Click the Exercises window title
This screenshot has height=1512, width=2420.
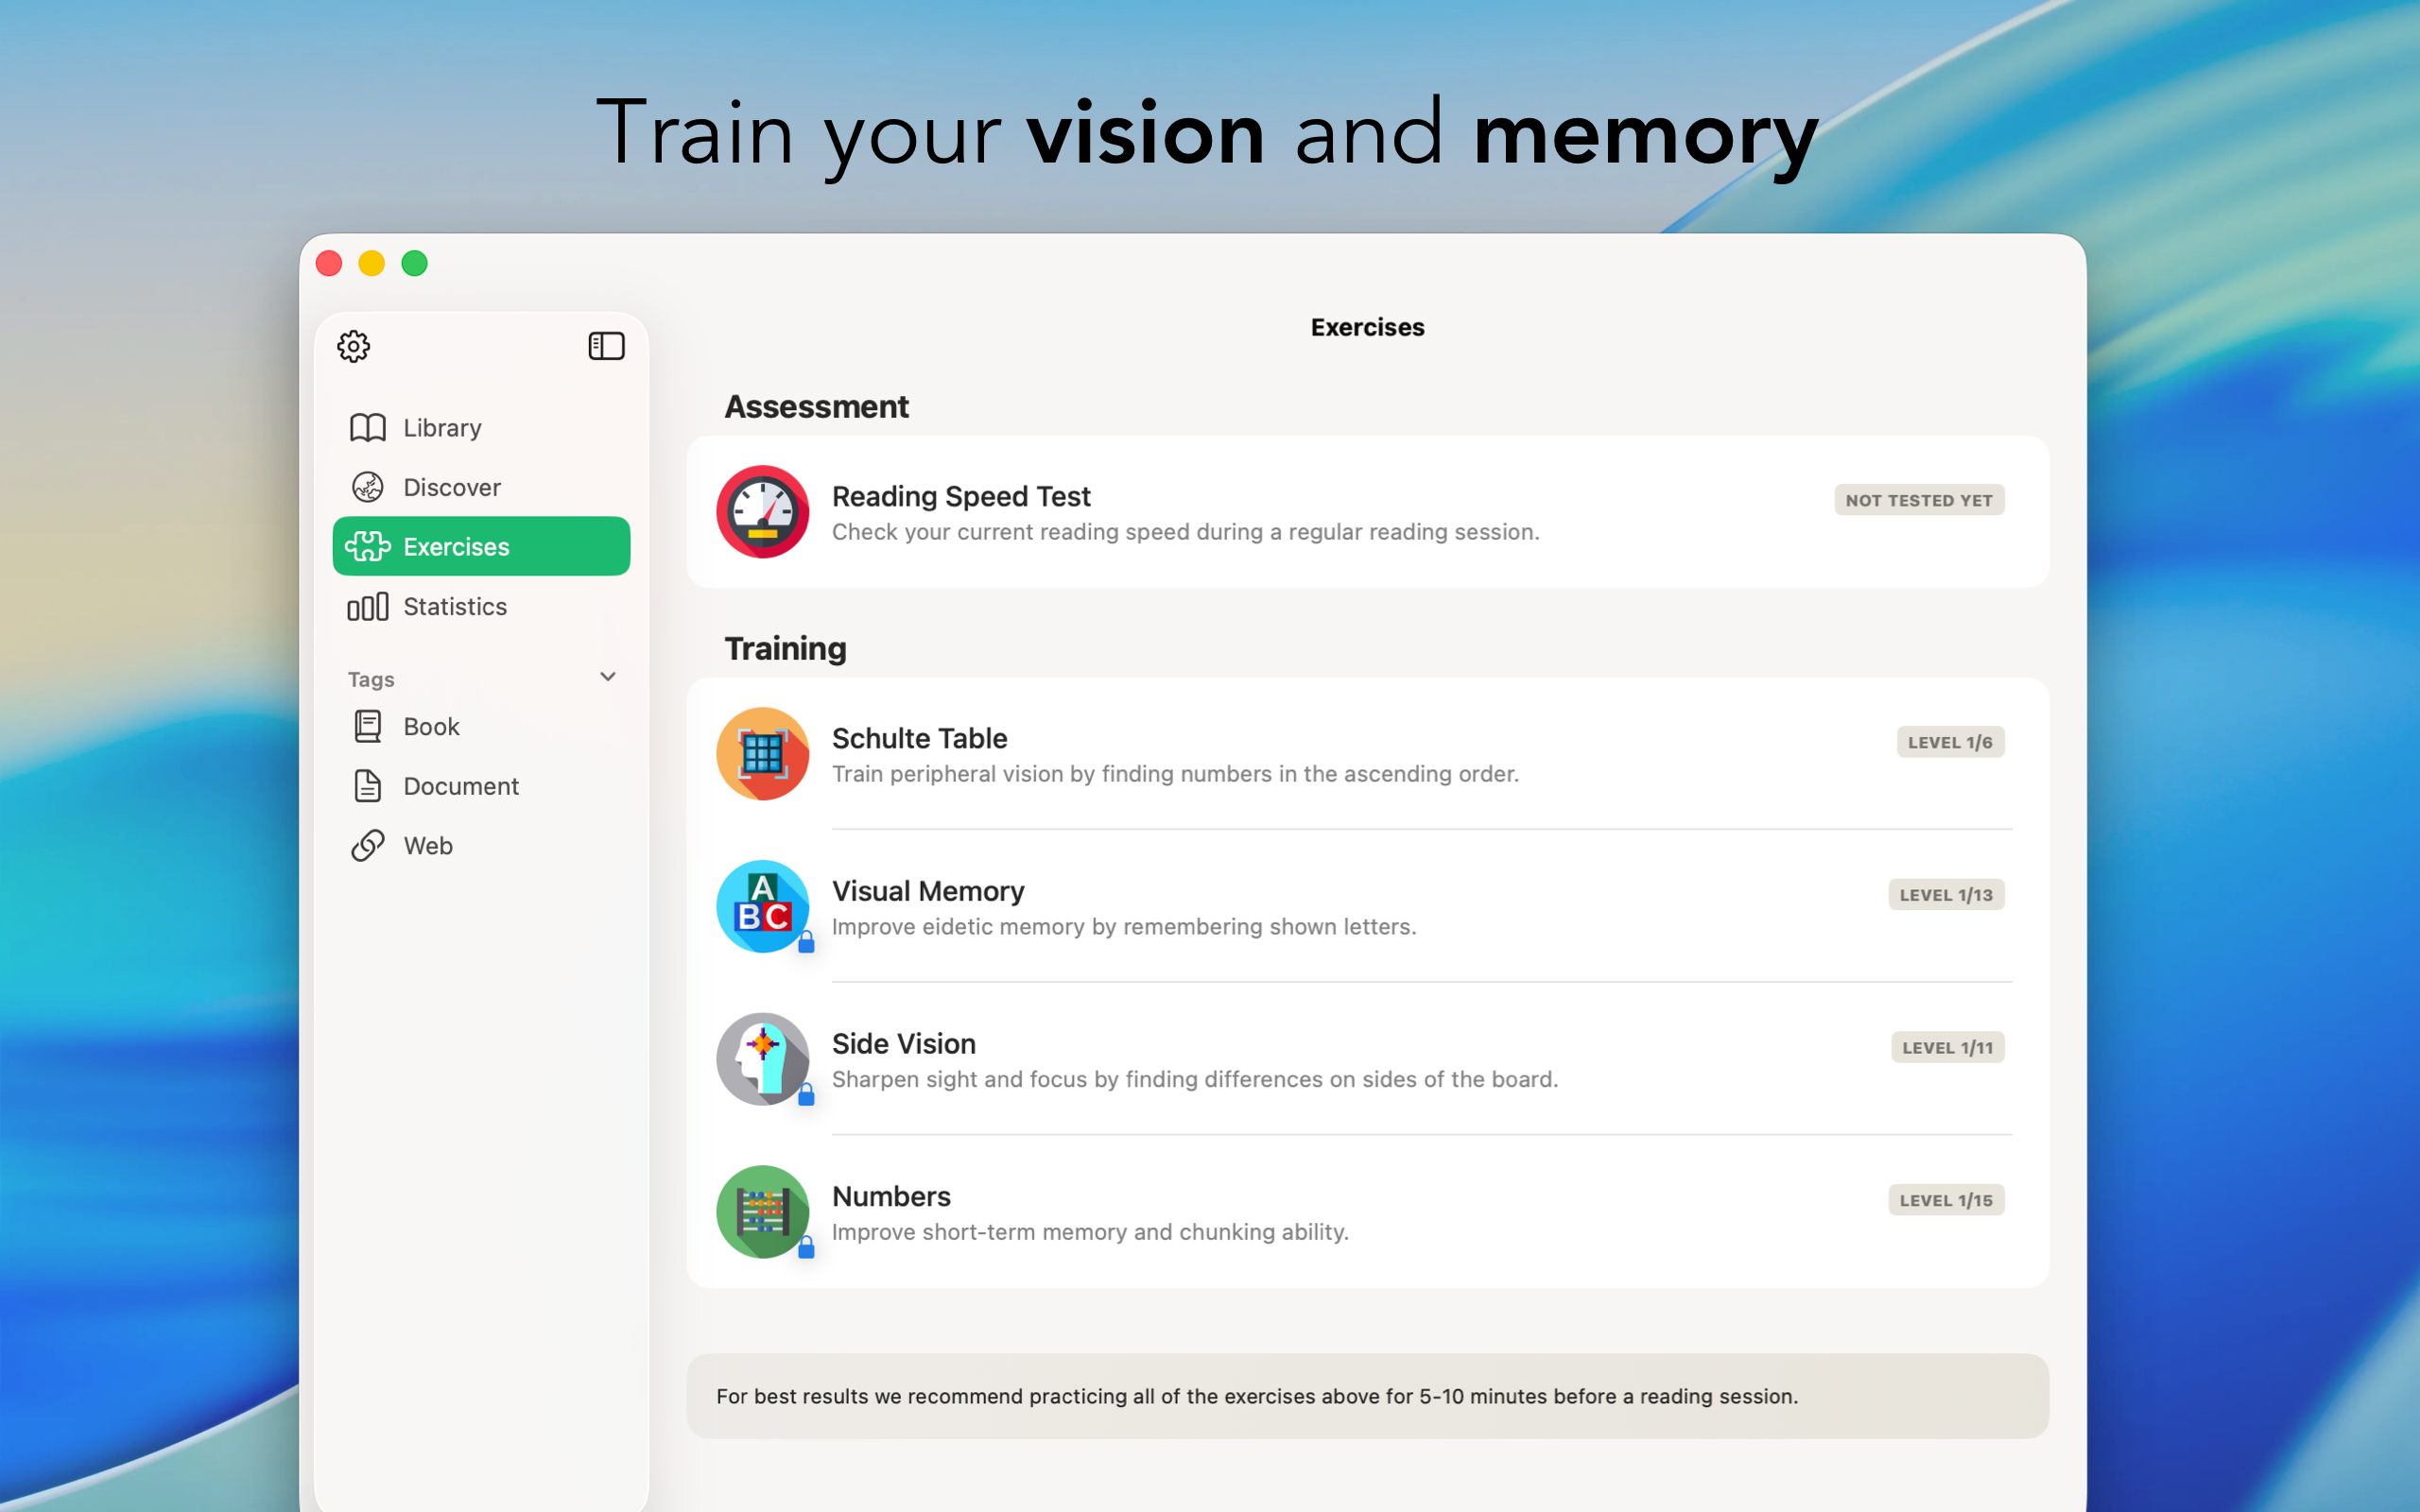[1367, 327]
